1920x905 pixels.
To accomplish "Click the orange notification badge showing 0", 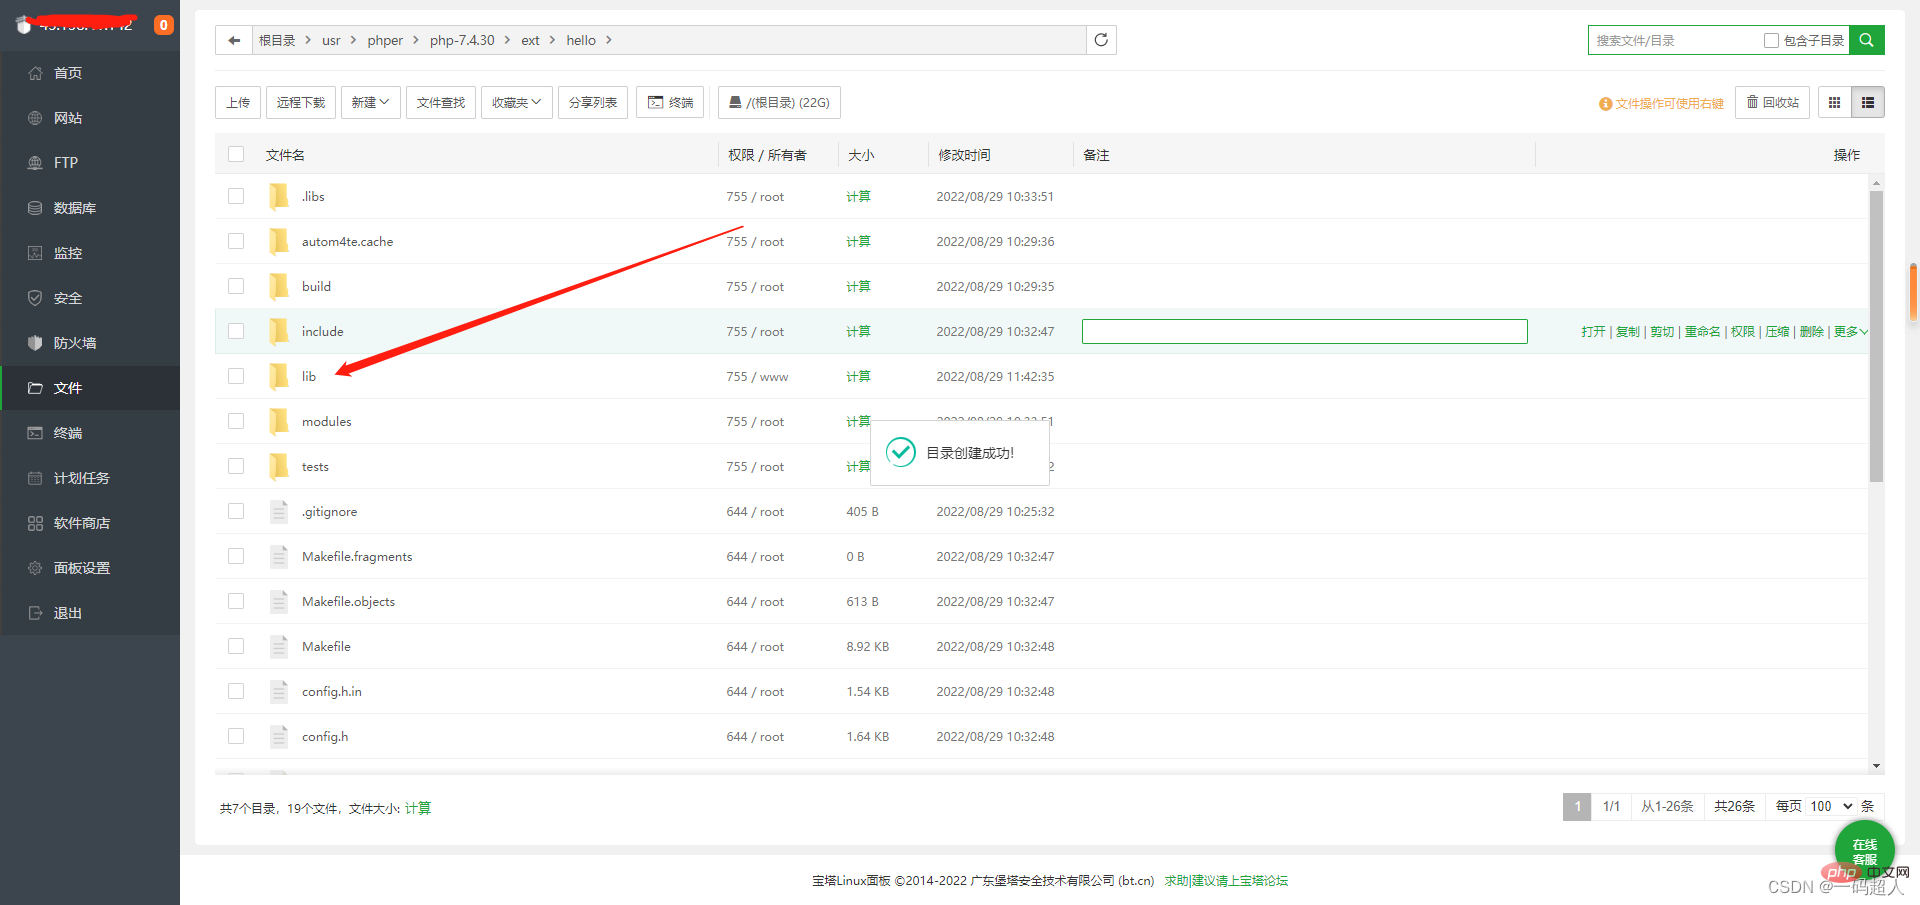I will (x=164, y=25).
